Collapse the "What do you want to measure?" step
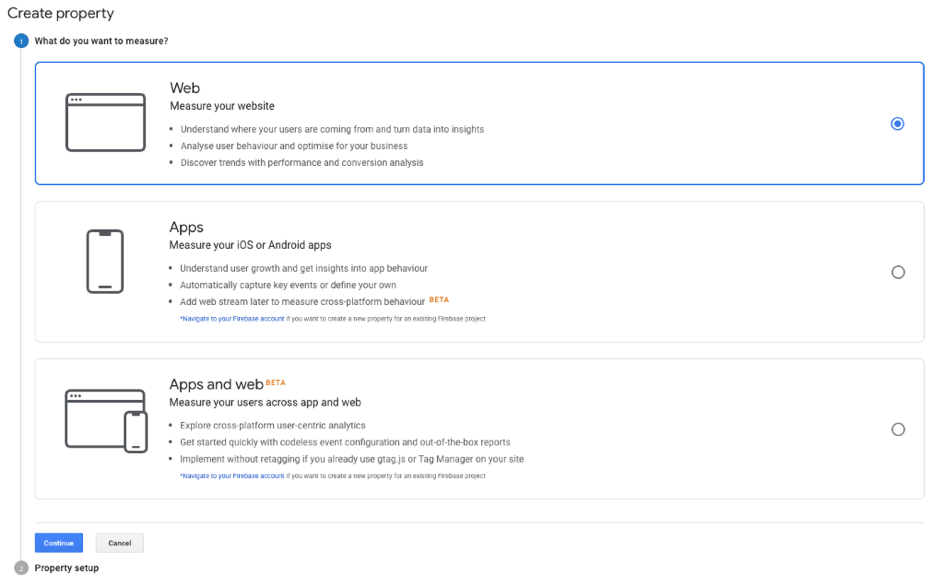Screen dimensions: 943x585 tap(101, 41)
